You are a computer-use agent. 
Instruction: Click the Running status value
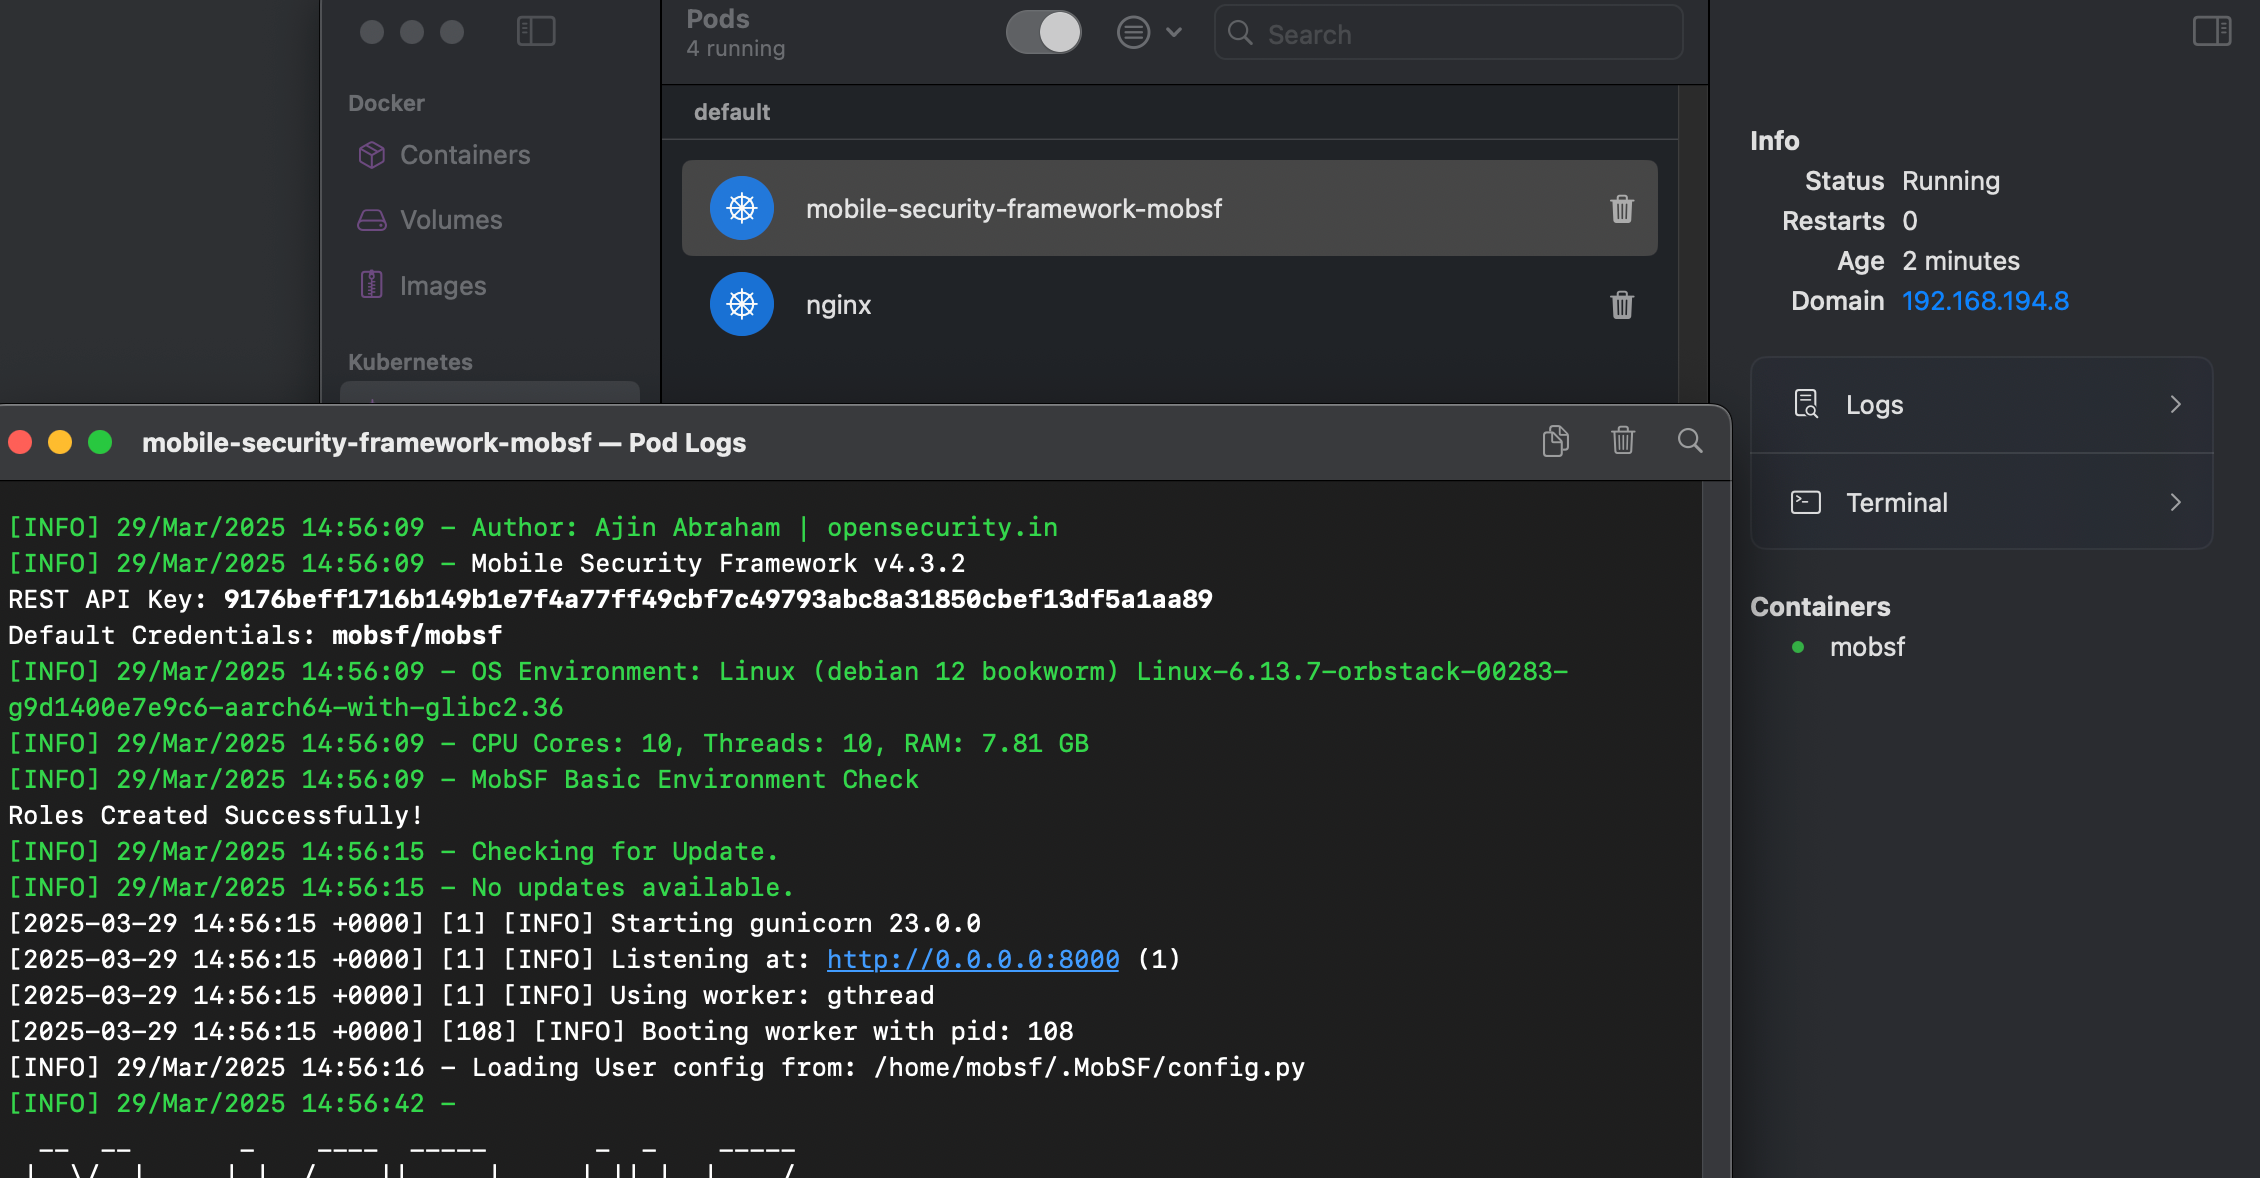pos(1951,181)
